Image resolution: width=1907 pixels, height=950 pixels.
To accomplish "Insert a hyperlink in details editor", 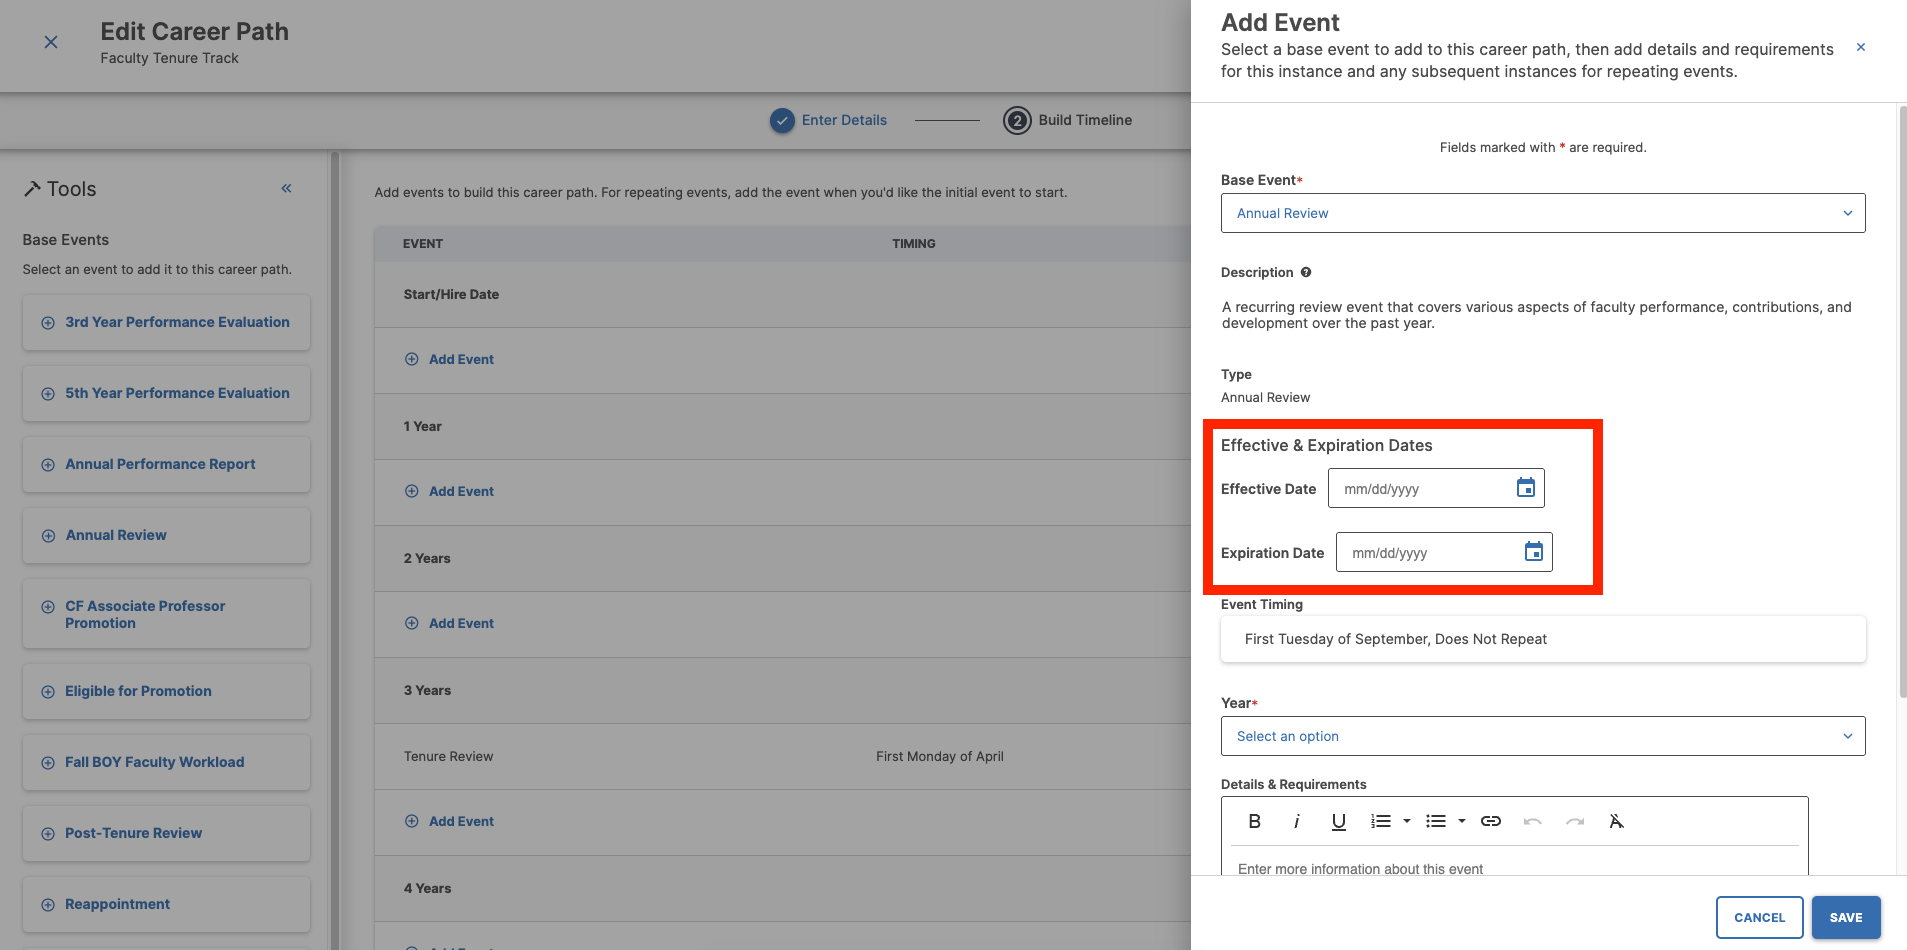I will pos(1491,821).
